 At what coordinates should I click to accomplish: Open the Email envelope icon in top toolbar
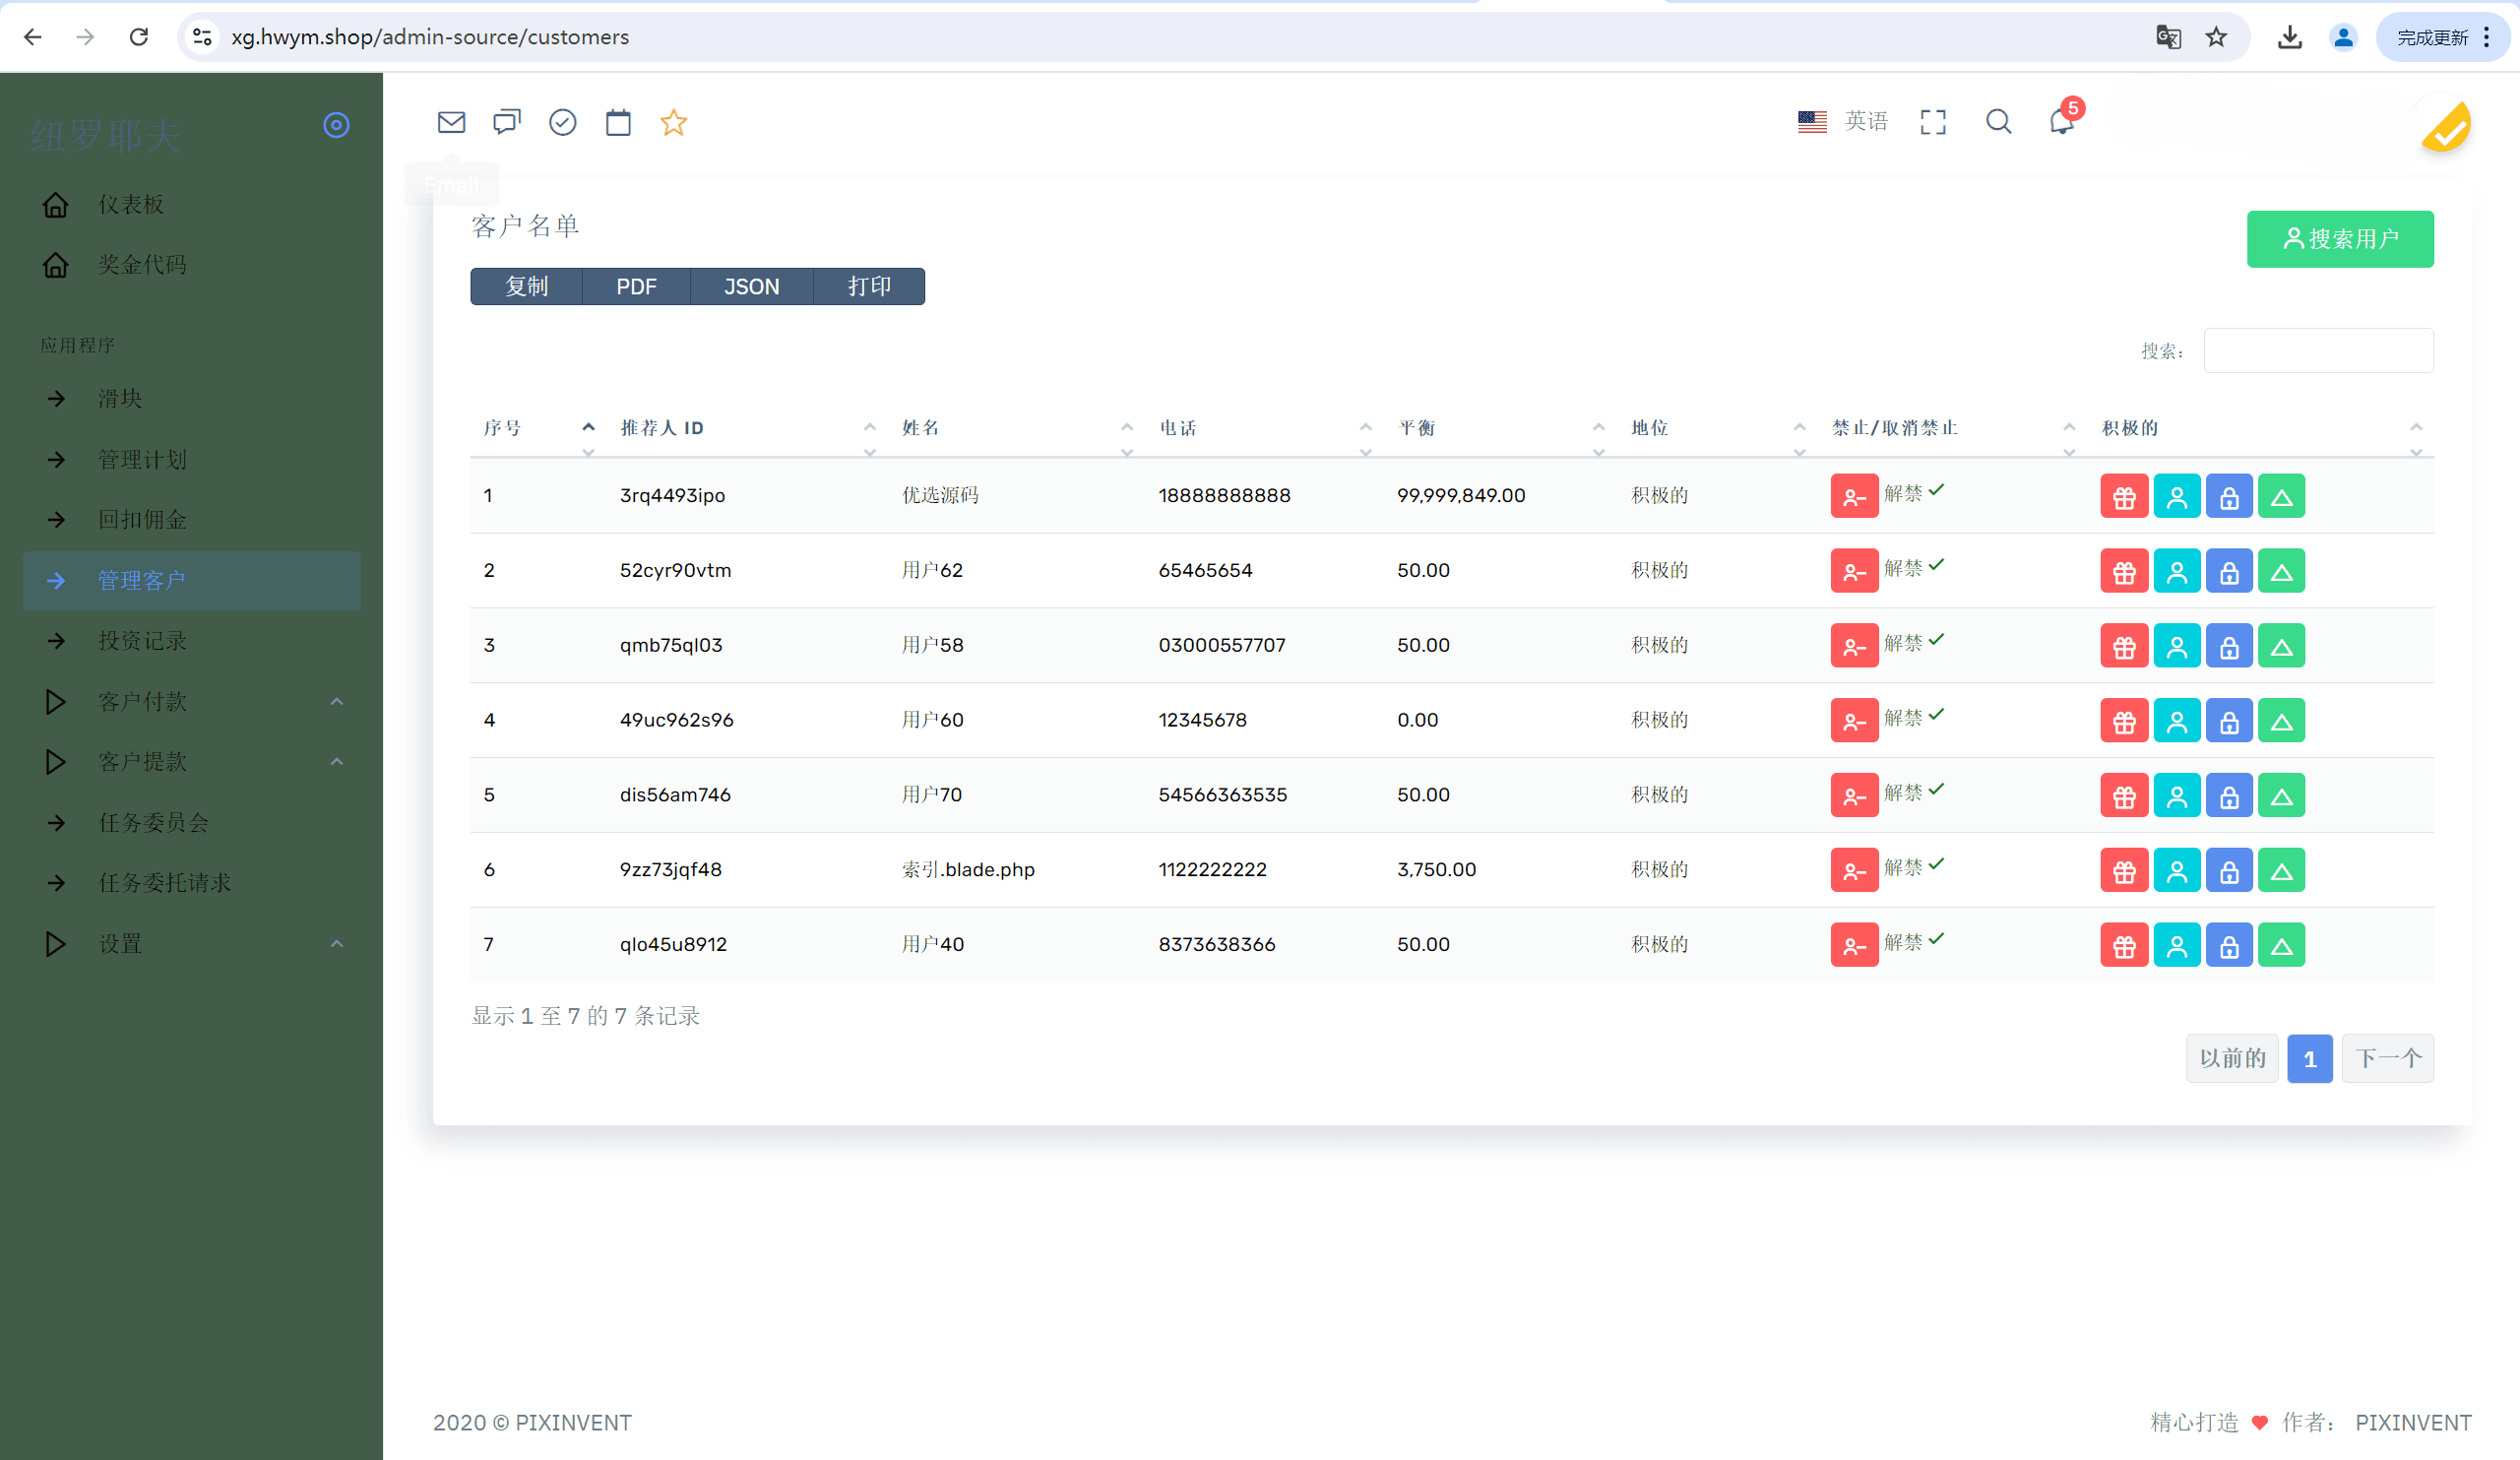(x=451, y=122)
